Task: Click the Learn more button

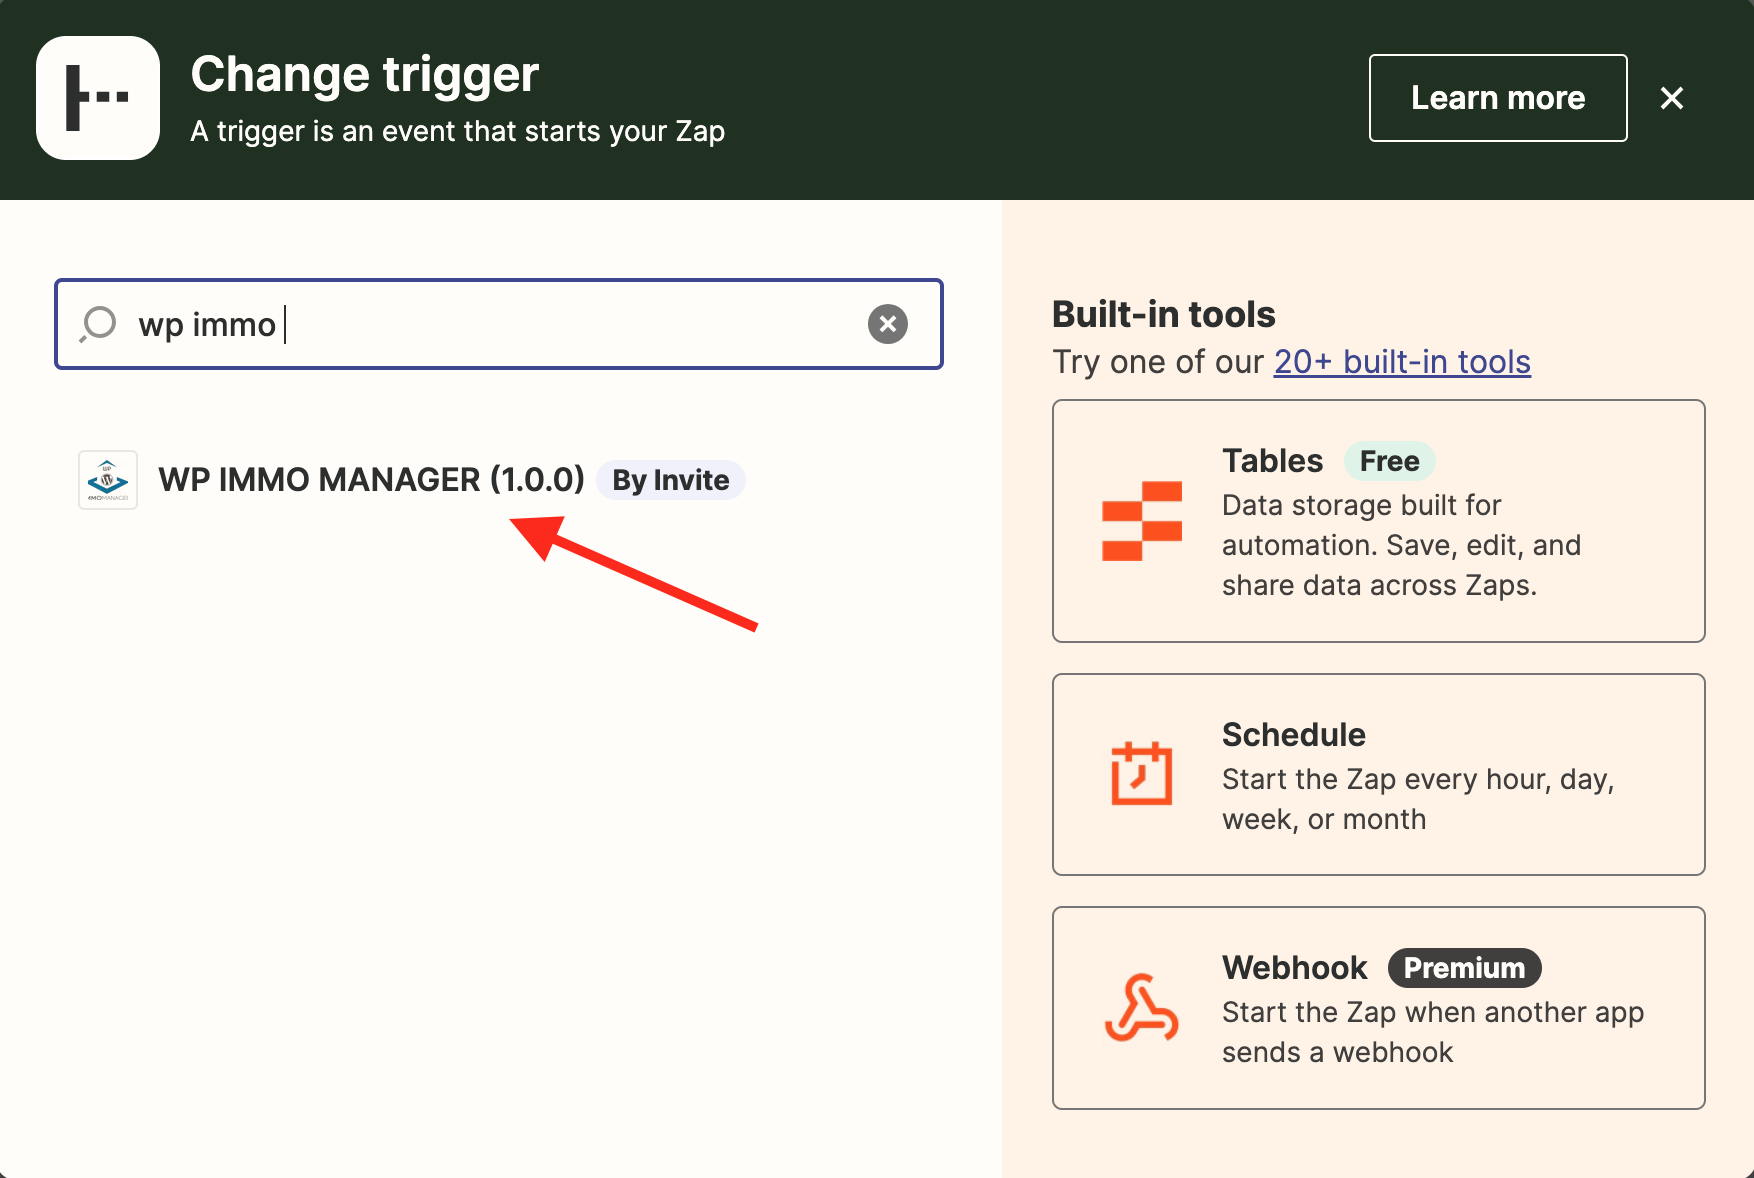Action: (1497, 98)
